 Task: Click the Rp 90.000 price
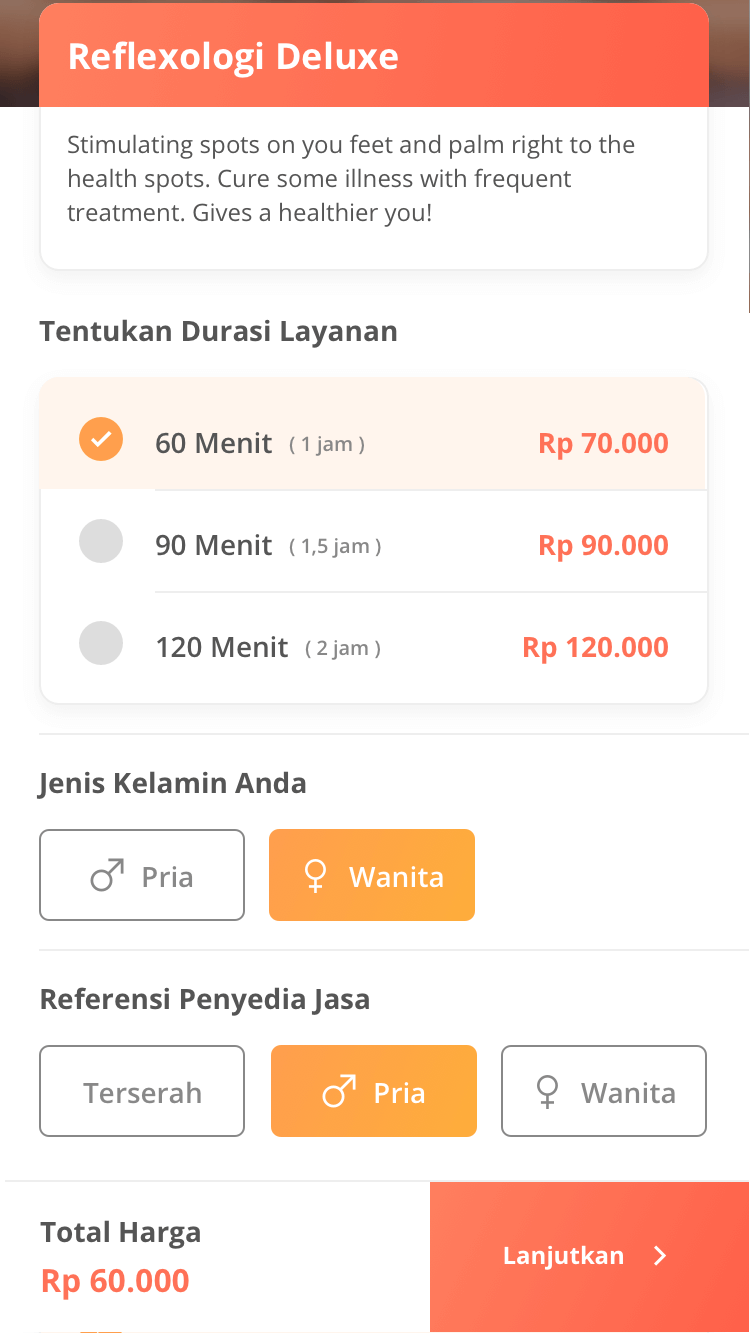click(603, 545)
